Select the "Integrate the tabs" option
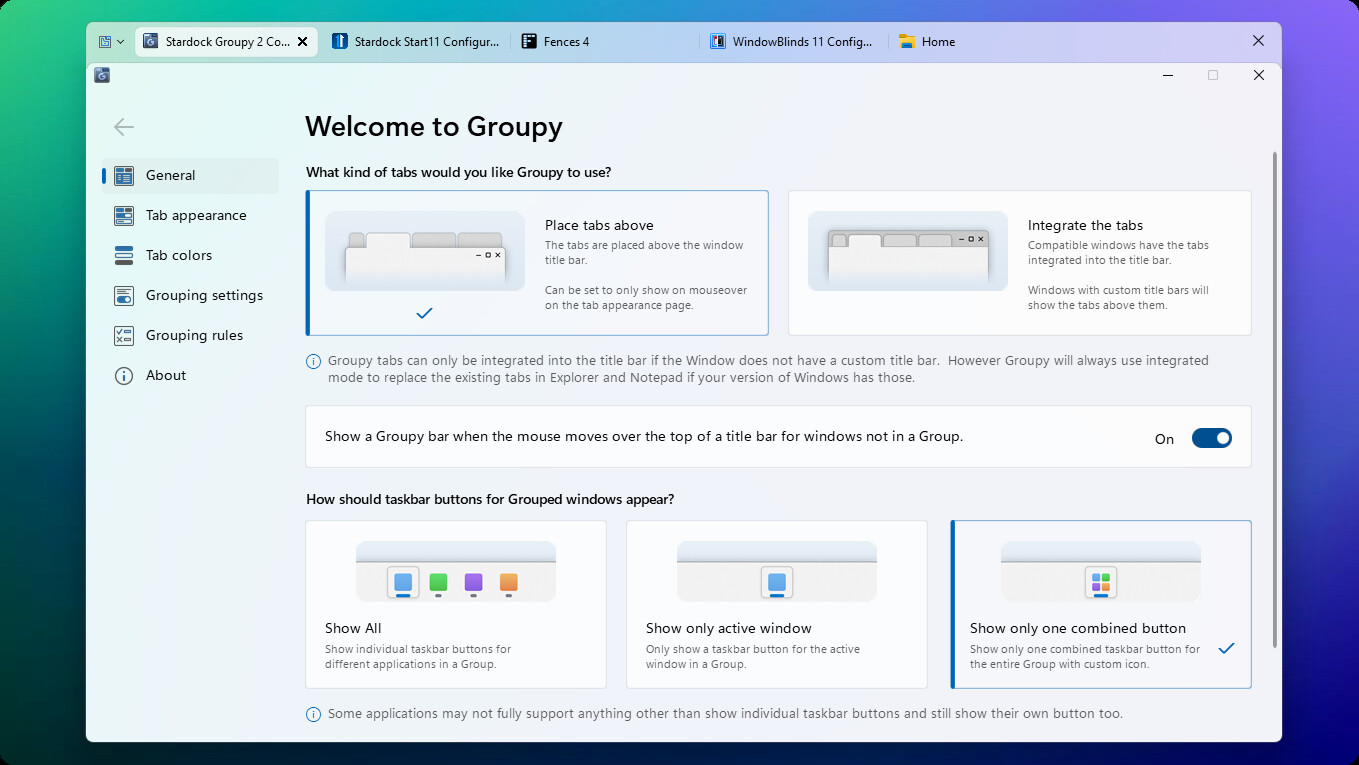The image size is (1359, 765). click(1019, 262)
